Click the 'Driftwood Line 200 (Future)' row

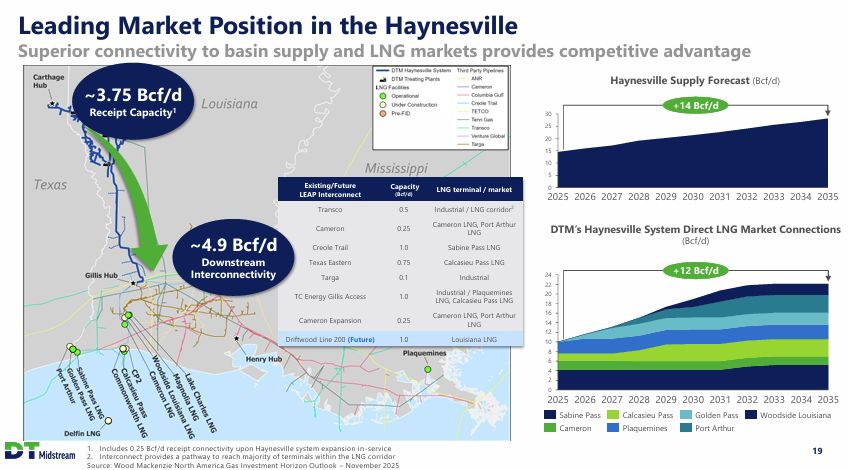tap(400, 339)
